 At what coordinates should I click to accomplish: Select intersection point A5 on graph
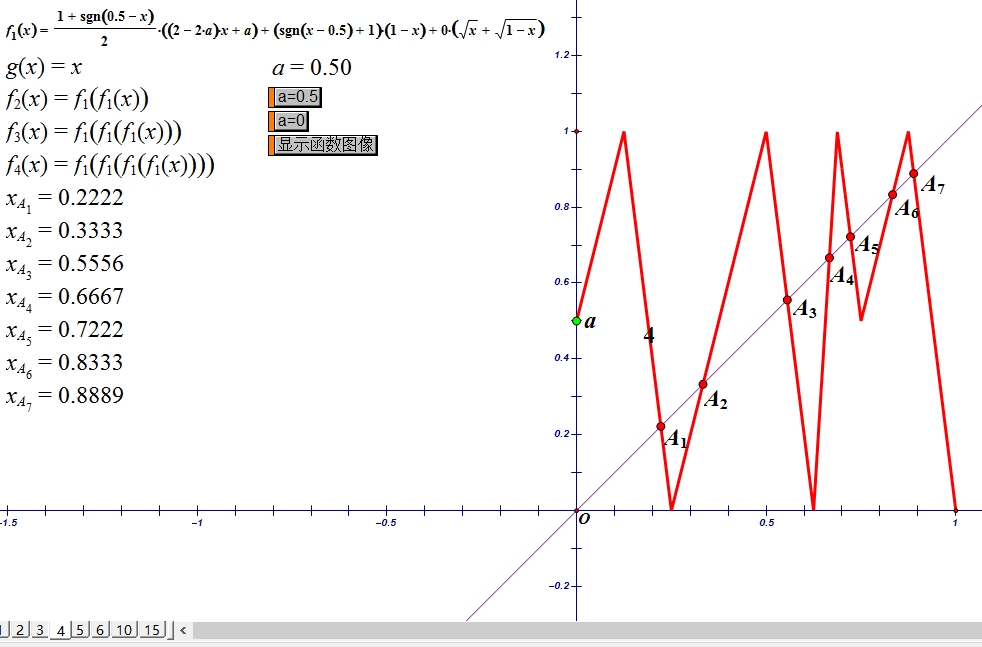click(850, 237)
